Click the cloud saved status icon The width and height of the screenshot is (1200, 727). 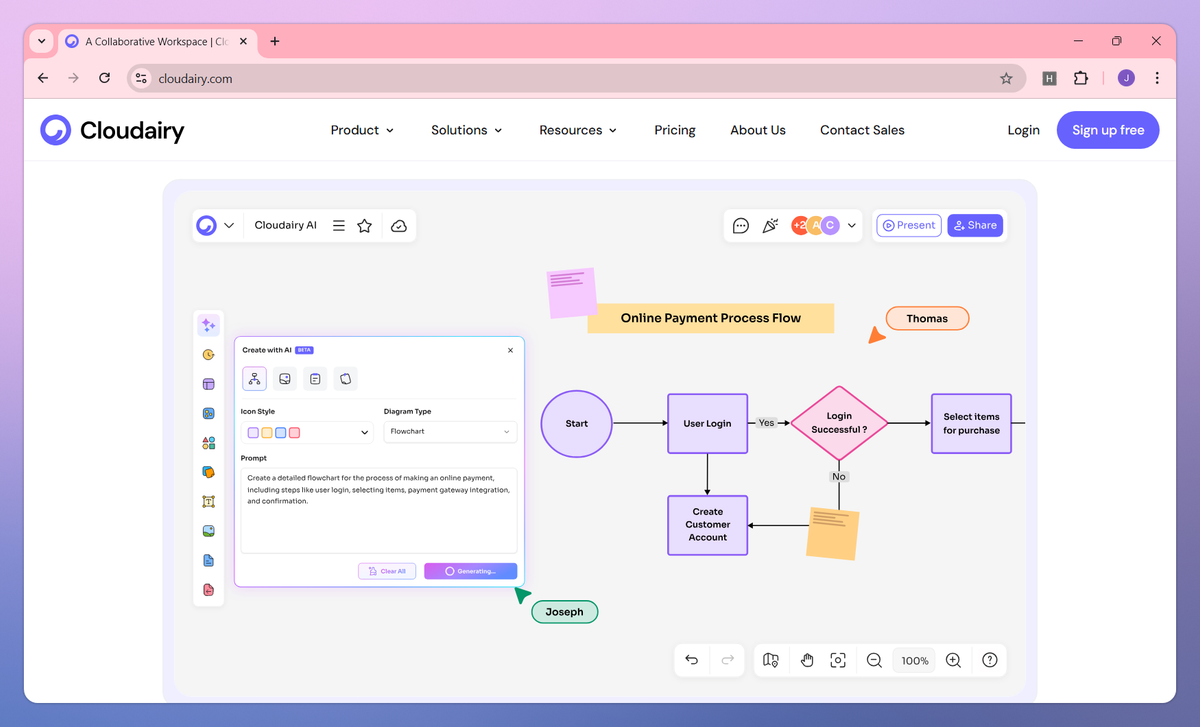(399, 226)
